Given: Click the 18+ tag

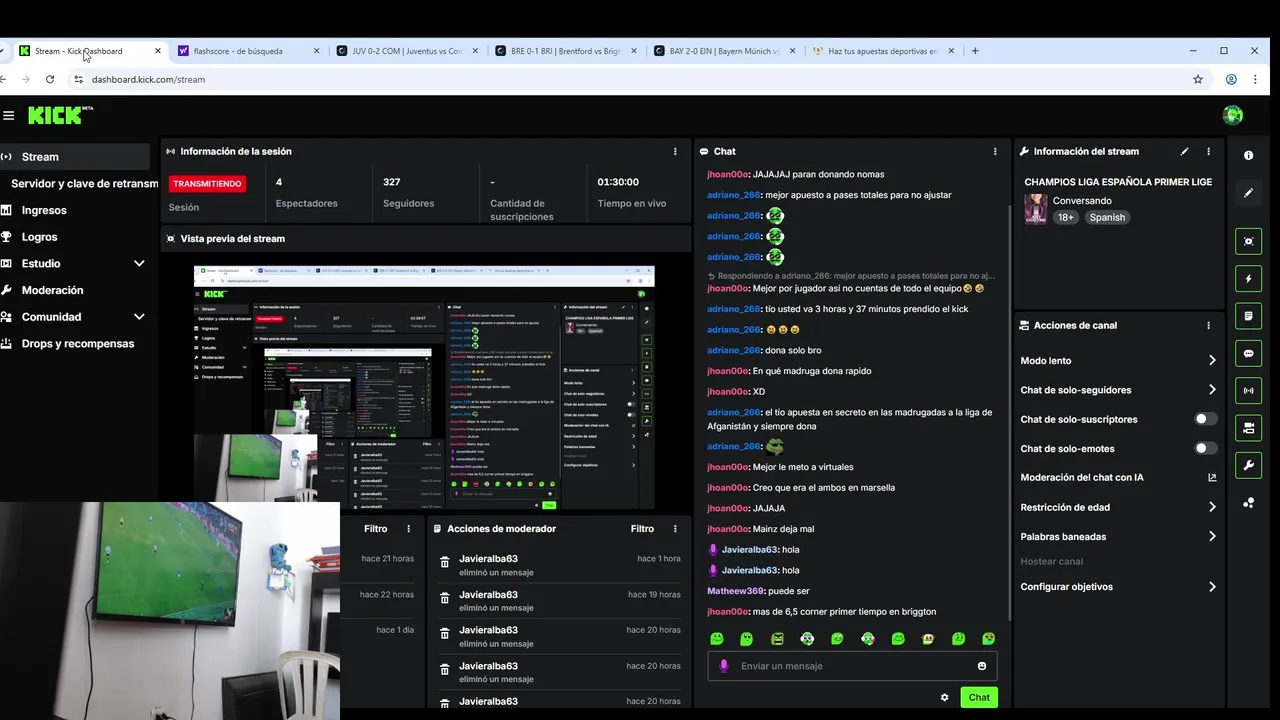Looking at the screenshot, I should click(1066, 217).
